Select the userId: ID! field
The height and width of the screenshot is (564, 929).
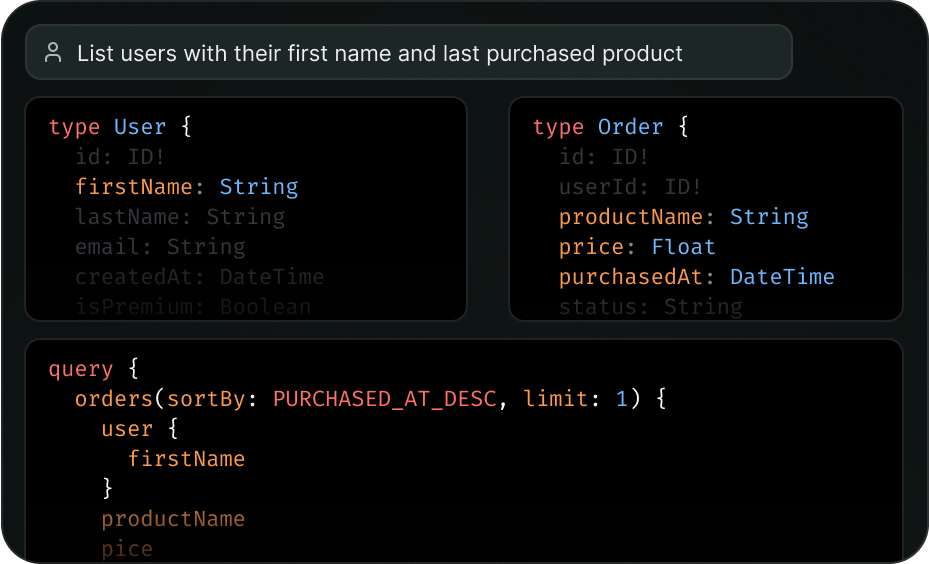(x=630, y=187)
